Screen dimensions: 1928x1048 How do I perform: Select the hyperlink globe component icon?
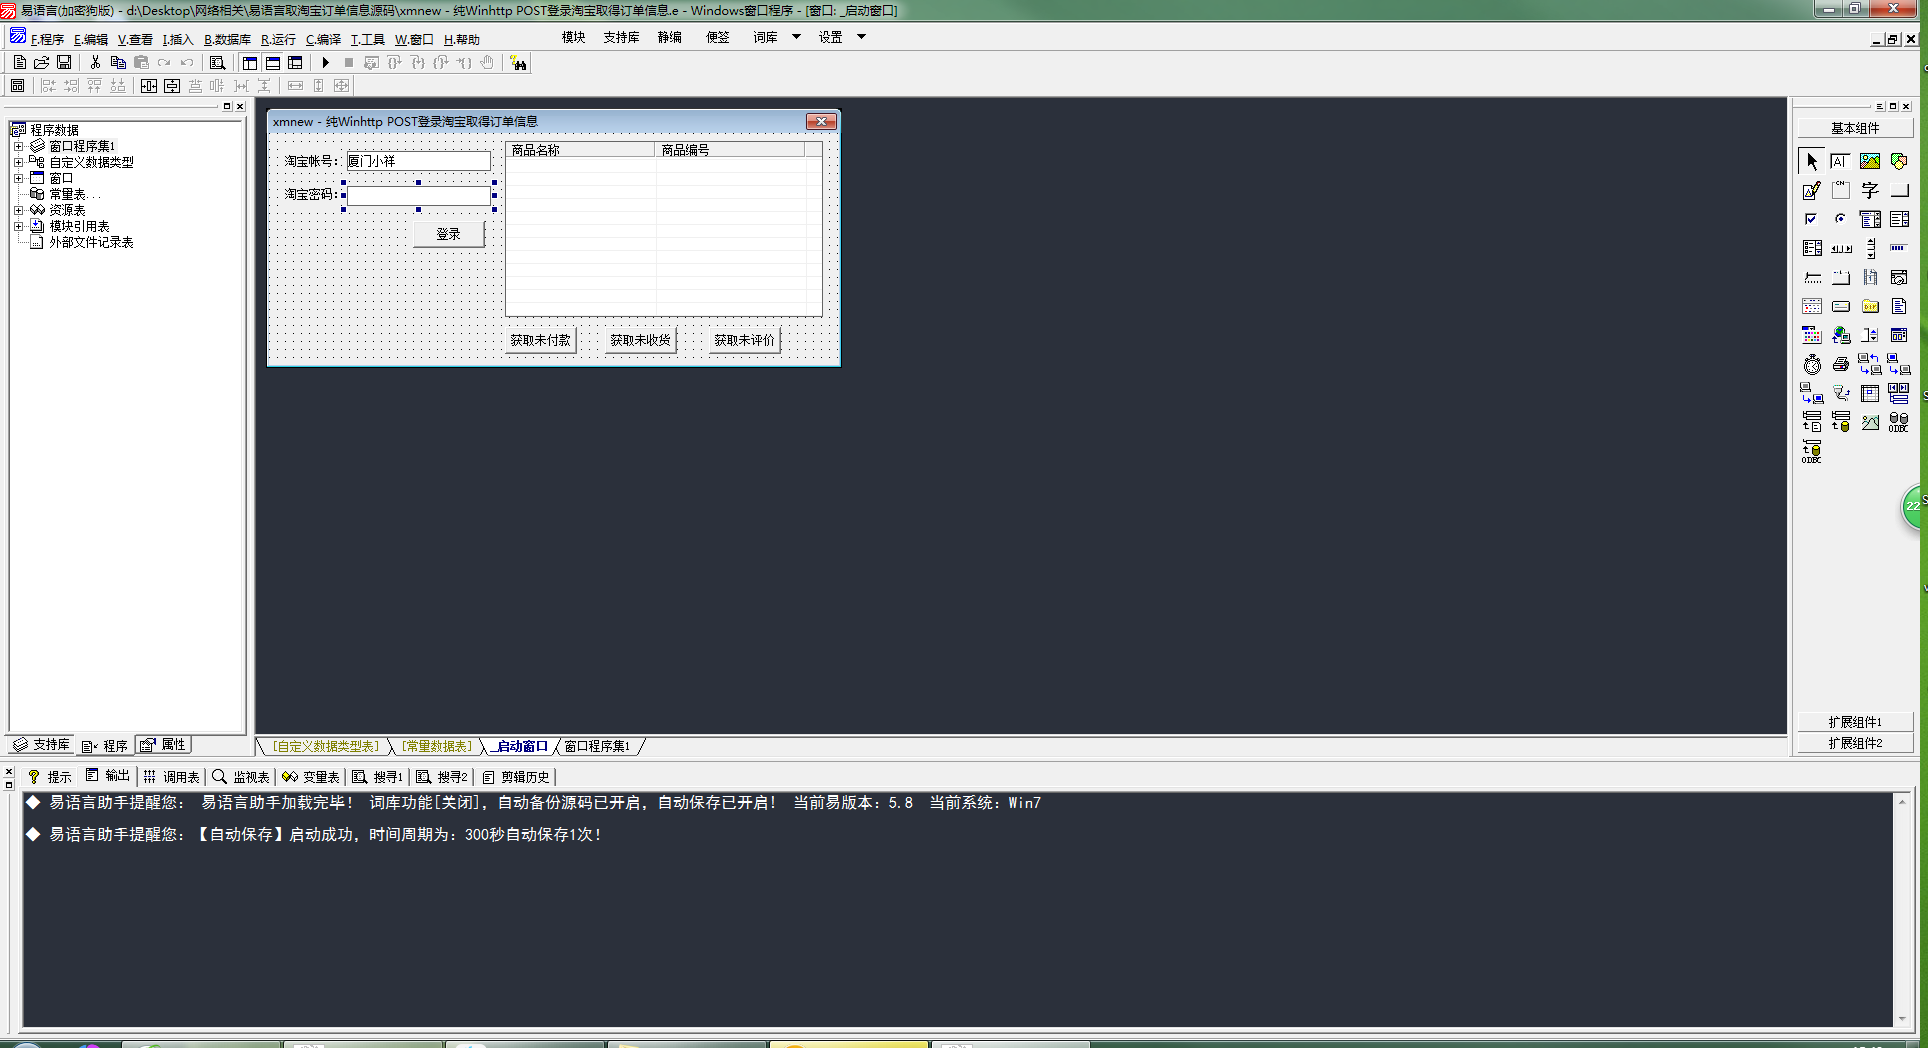1841,335
